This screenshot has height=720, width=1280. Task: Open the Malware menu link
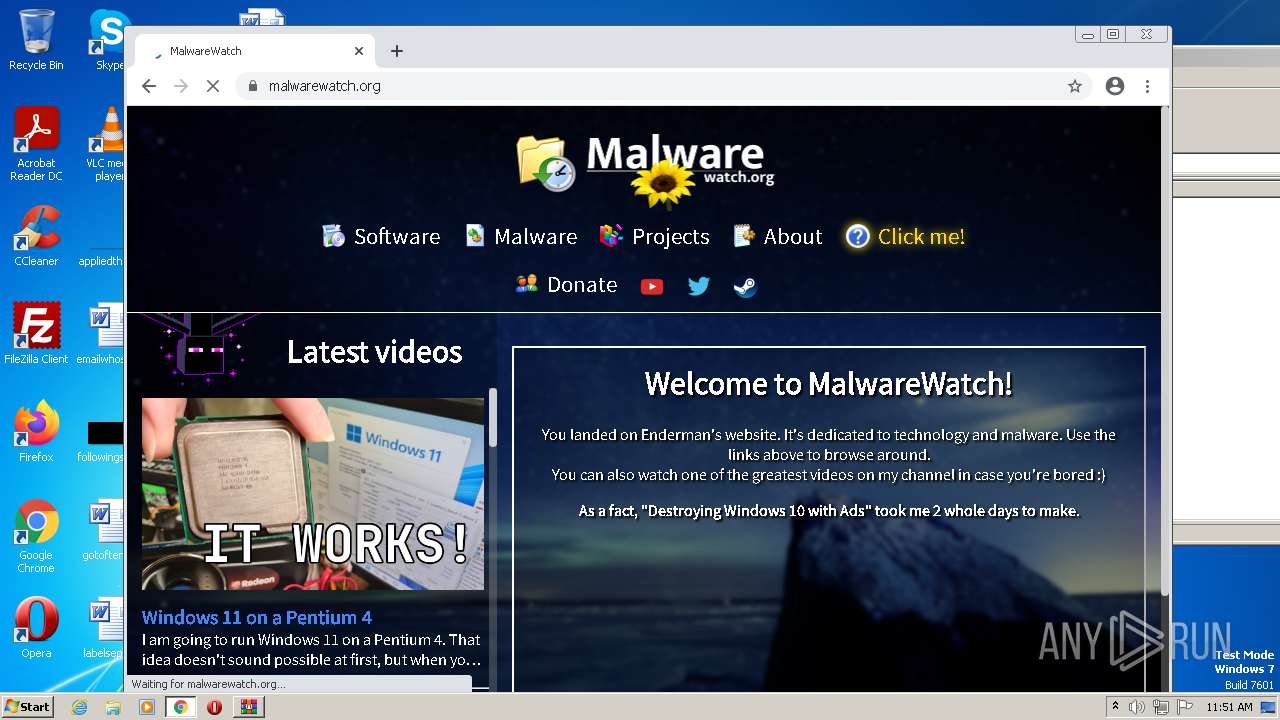[x=521, y=237]
